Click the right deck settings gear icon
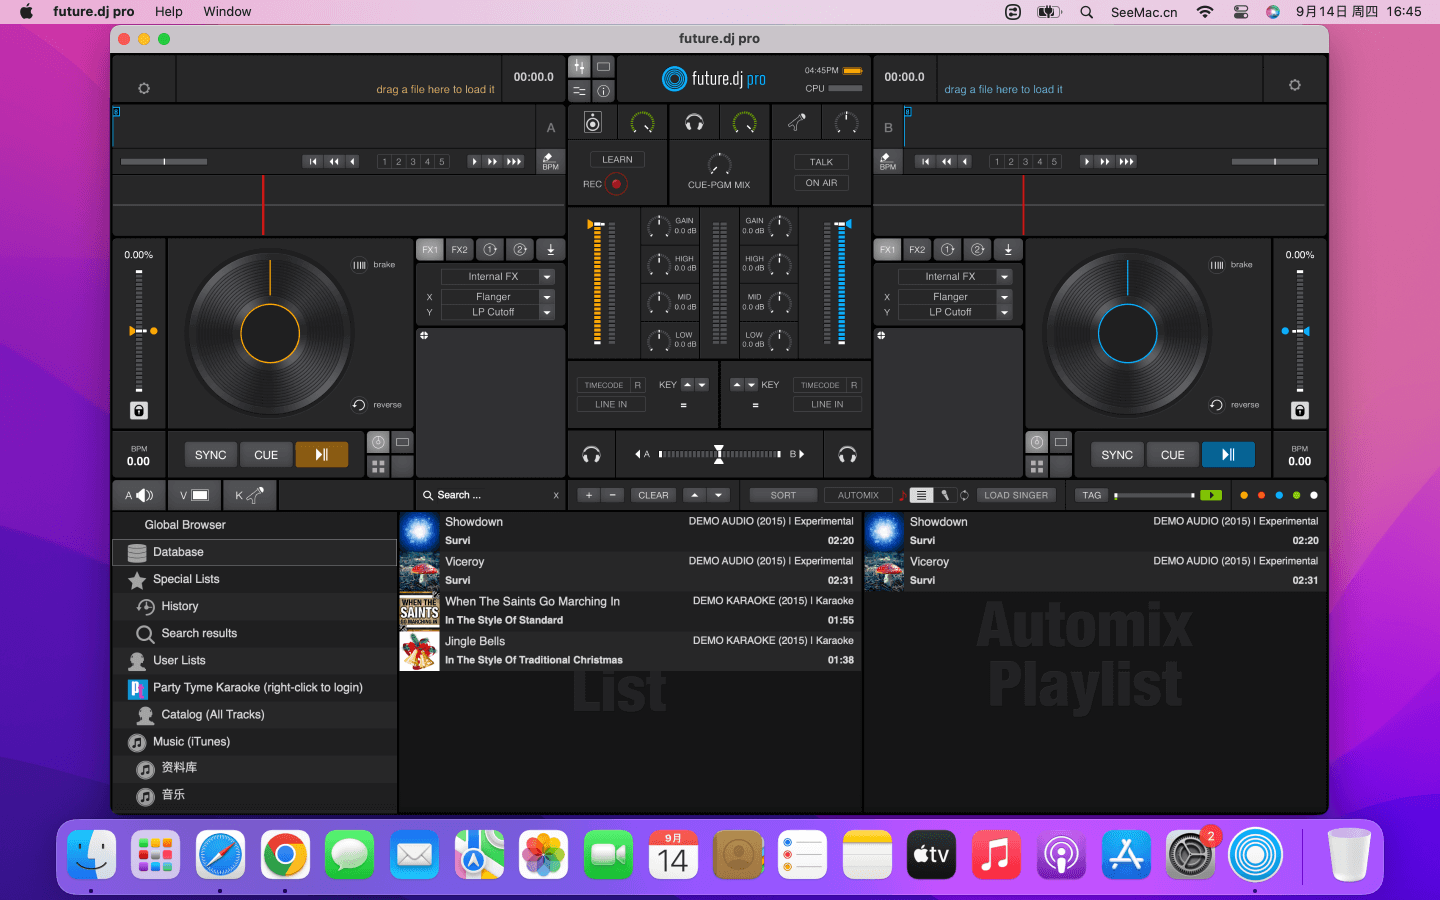The height and width of the screenshot is (900, 1440). tap(1294, 86)
